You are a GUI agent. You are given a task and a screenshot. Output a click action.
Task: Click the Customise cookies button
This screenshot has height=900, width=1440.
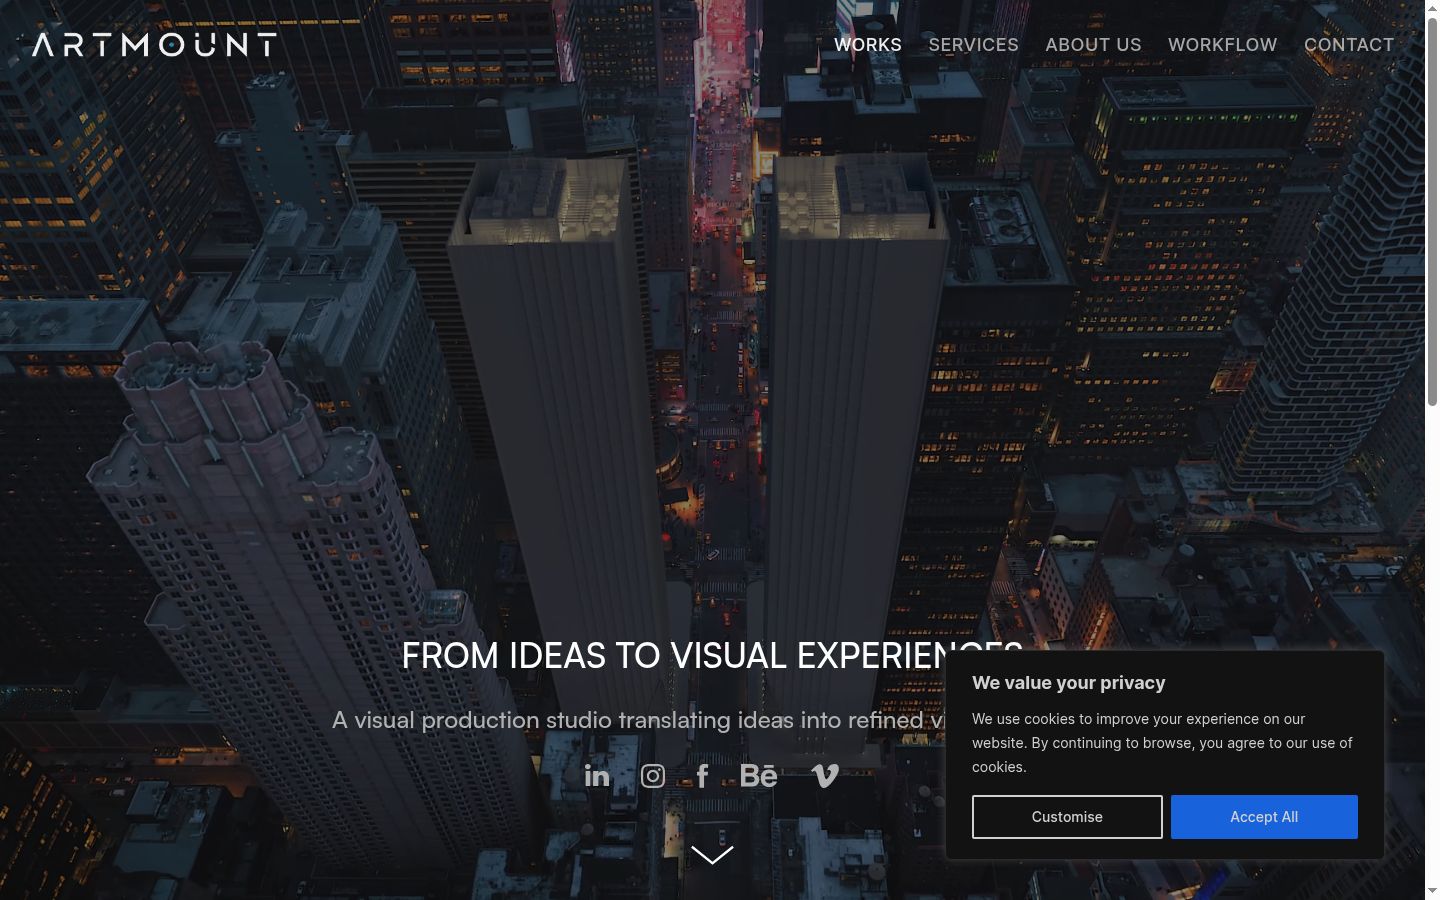click(x=1067, y=817)
